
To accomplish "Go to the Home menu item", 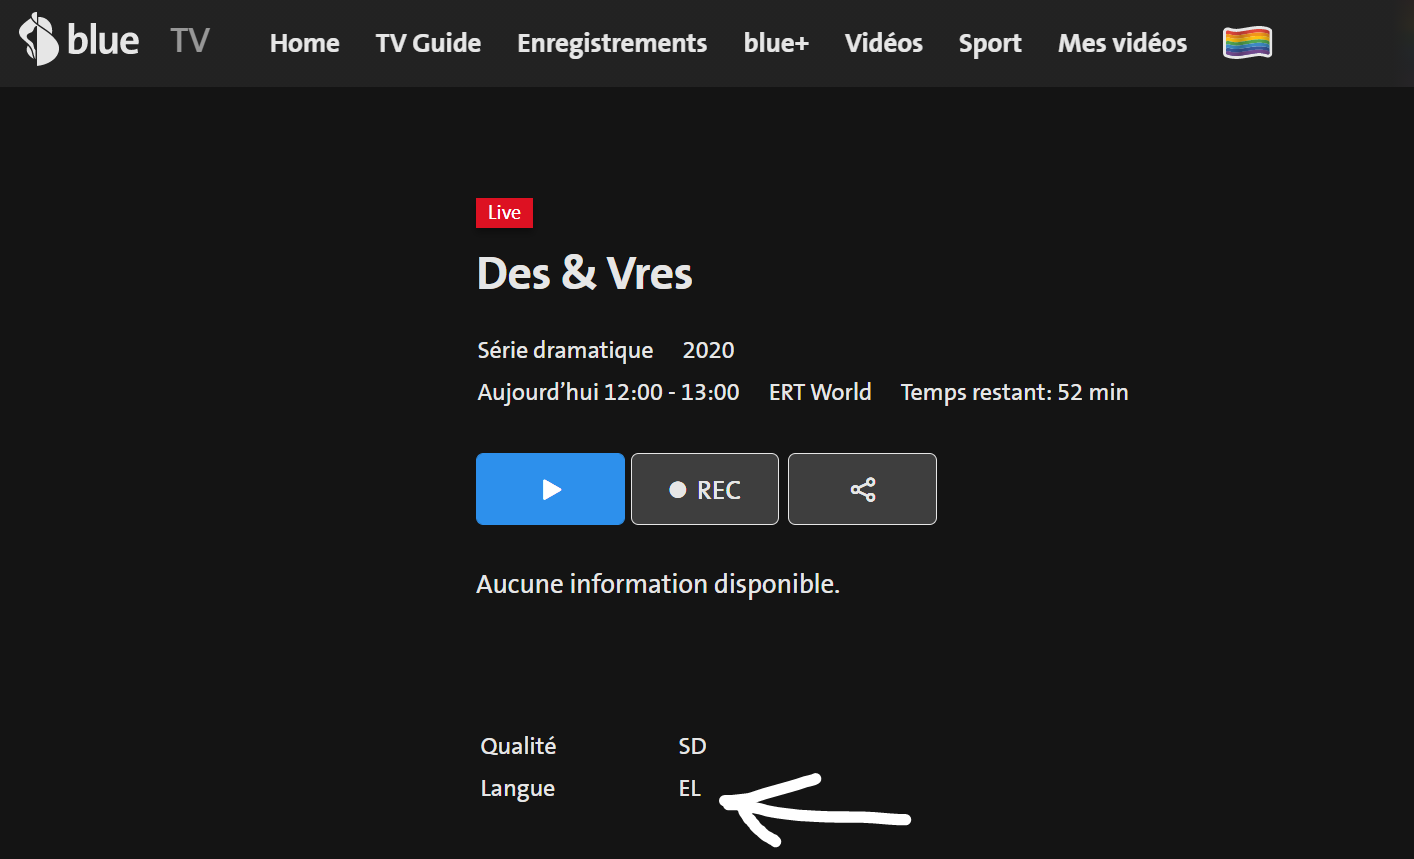I will tap(304, 43).
